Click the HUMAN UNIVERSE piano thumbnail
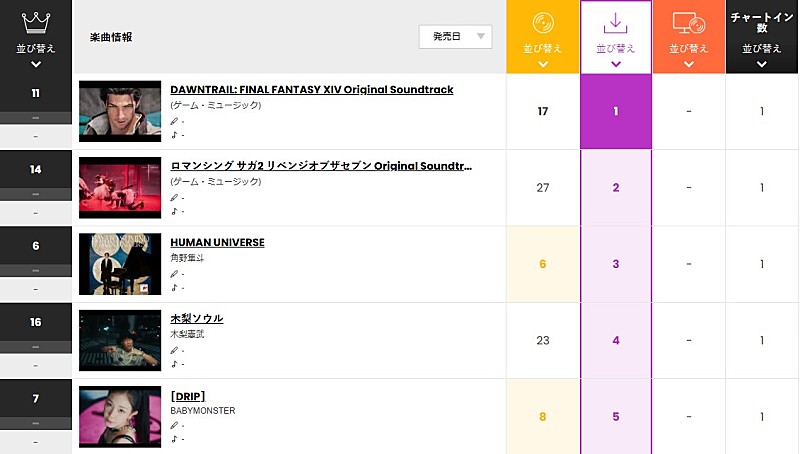 tap(120, 264)
